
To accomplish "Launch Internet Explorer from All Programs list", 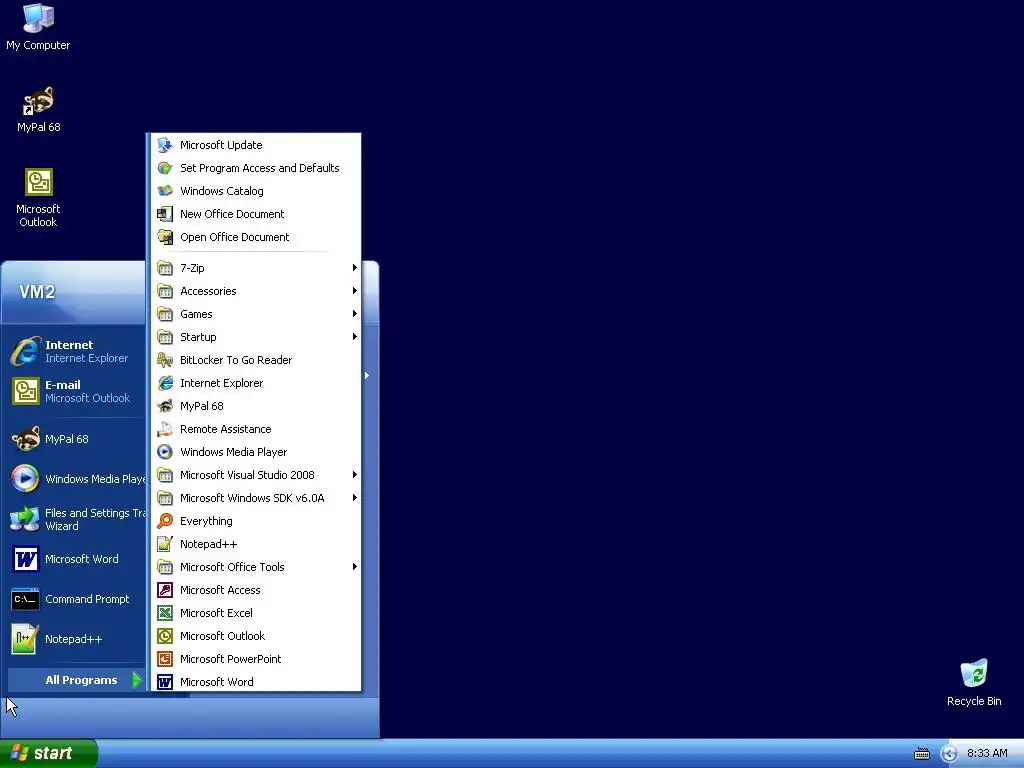I will pyautogui.click(x=256, y=383).
